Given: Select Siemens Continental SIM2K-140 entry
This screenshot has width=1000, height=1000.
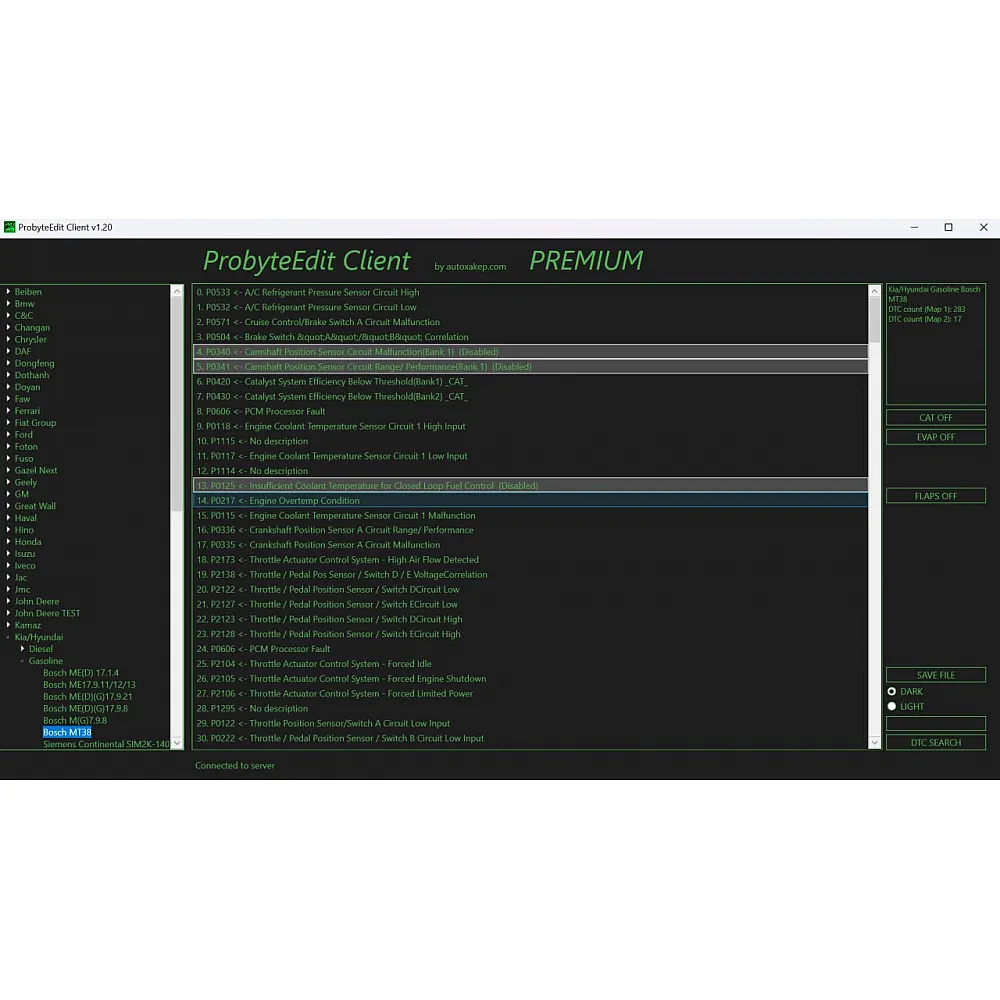Looking at the screenshot, I should point(105,744).
